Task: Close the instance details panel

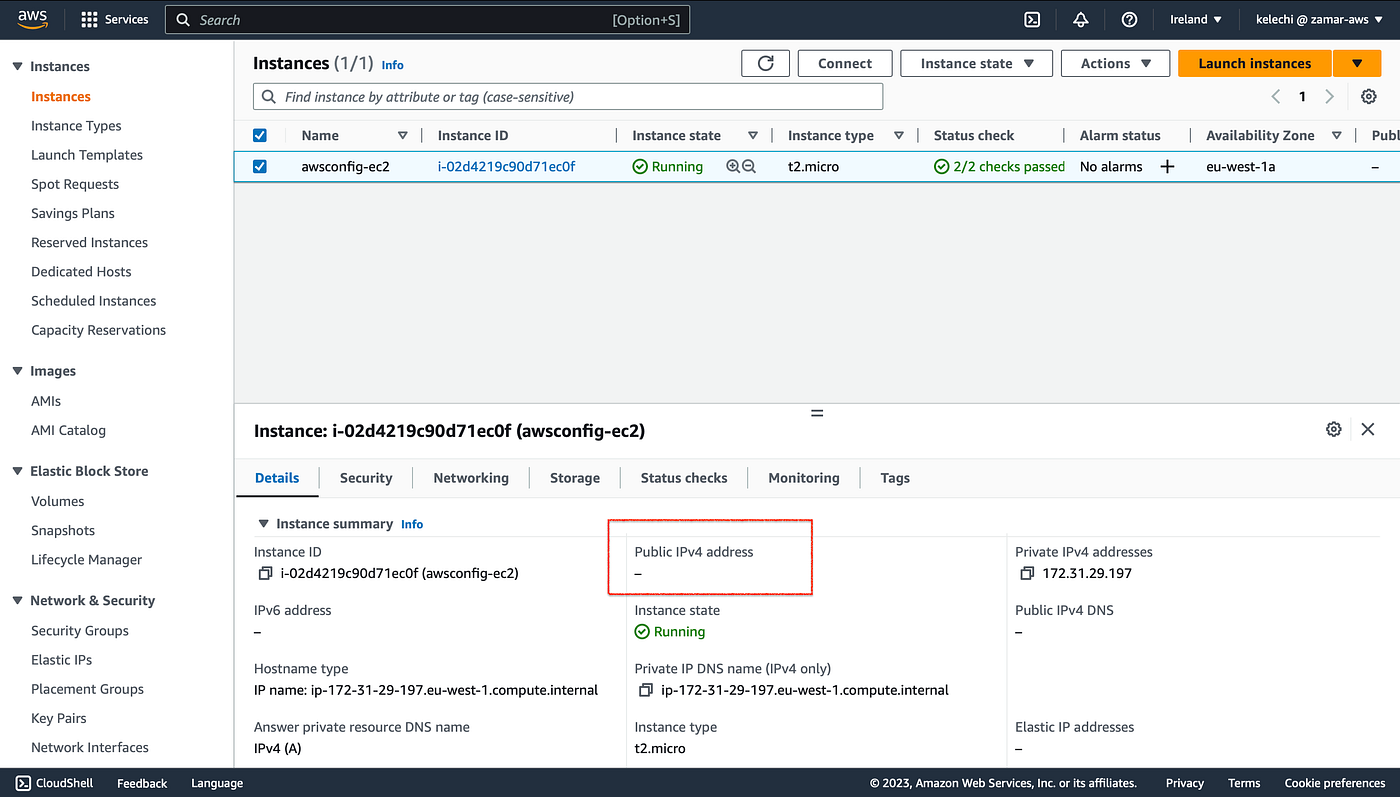Action: tap(1368, 429)
